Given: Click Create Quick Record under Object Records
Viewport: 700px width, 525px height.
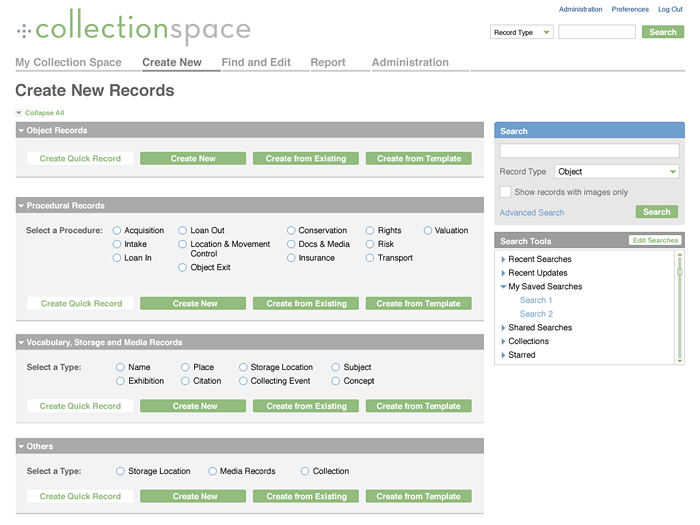Looking at the screenshot, I should 80,158.
